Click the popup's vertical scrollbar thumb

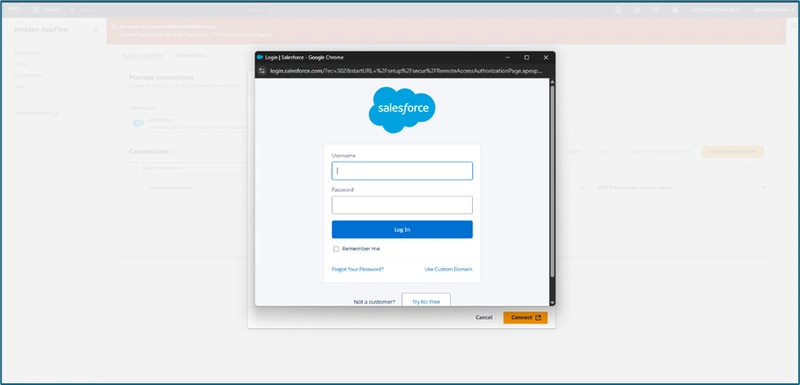click(552, 181)
